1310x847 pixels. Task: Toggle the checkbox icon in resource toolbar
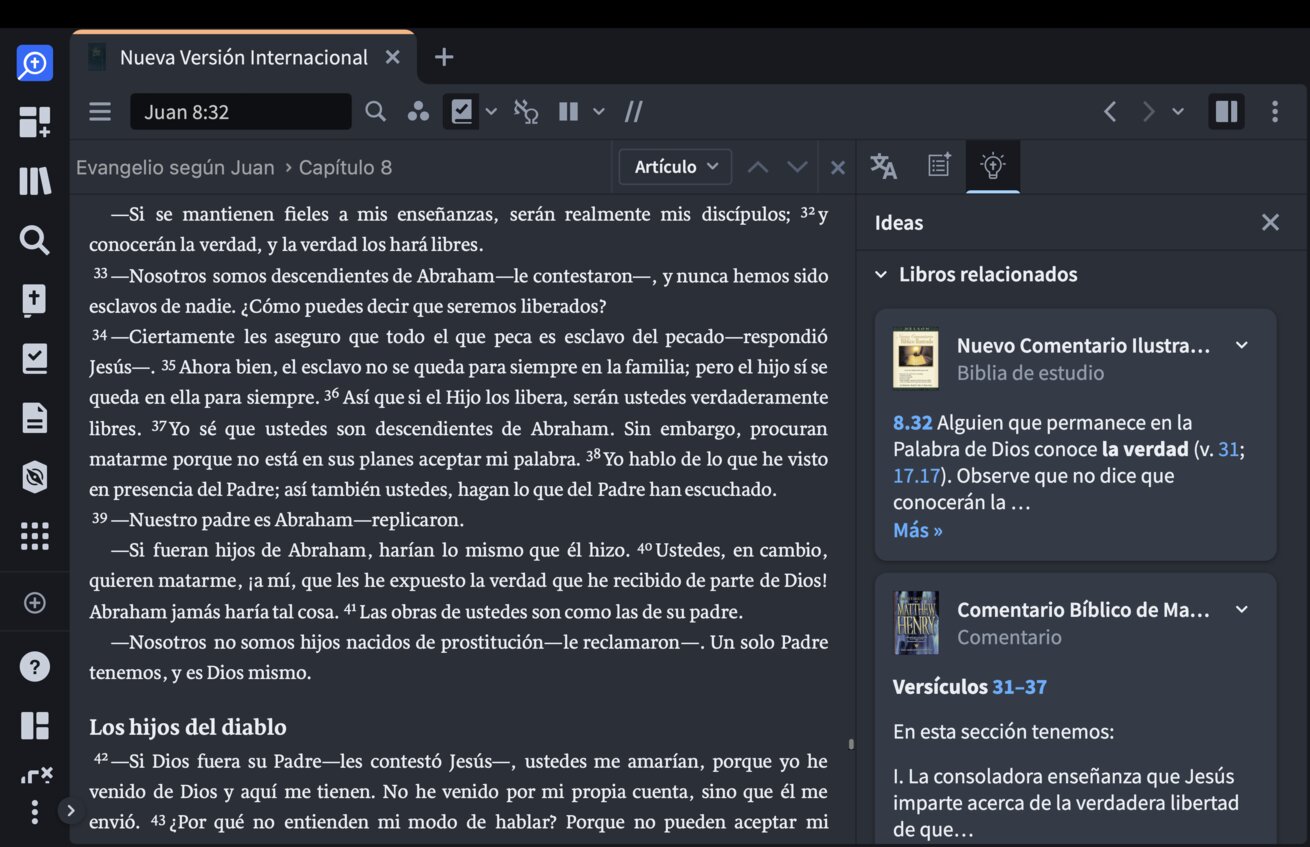(x=461, y=111)
